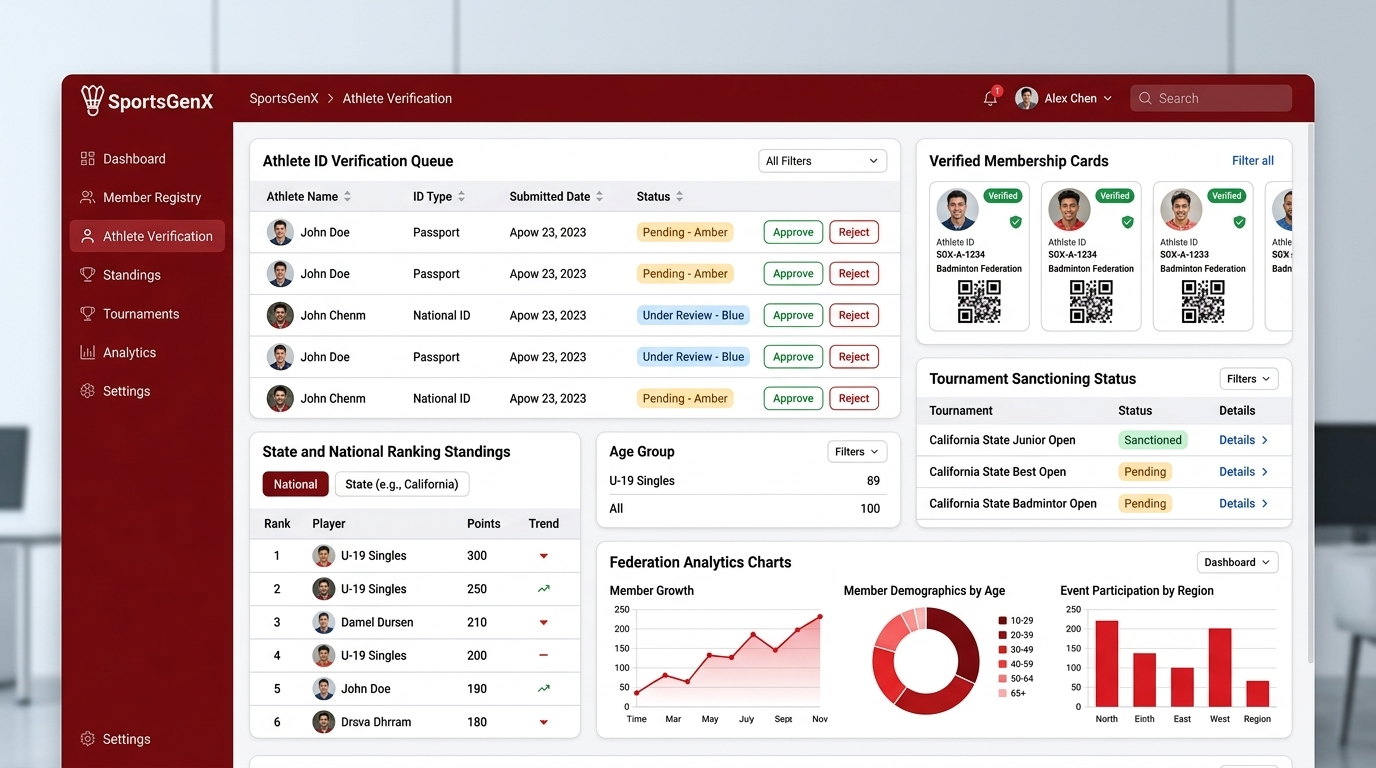
Task: Open the All Filters dropdown
Action: pos(823,161)
